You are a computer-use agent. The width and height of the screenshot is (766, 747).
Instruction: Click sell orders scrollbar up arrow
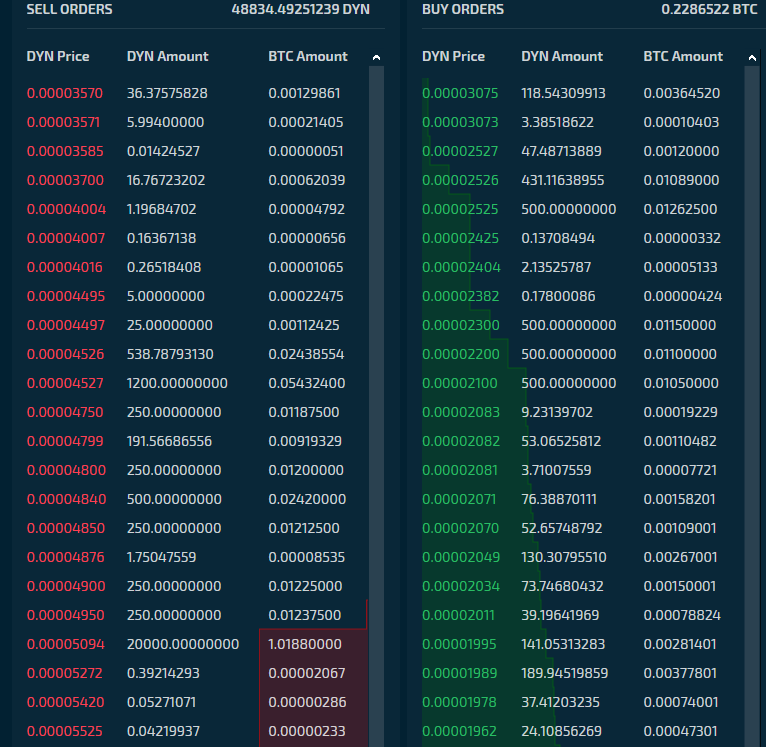coord(376,57)
